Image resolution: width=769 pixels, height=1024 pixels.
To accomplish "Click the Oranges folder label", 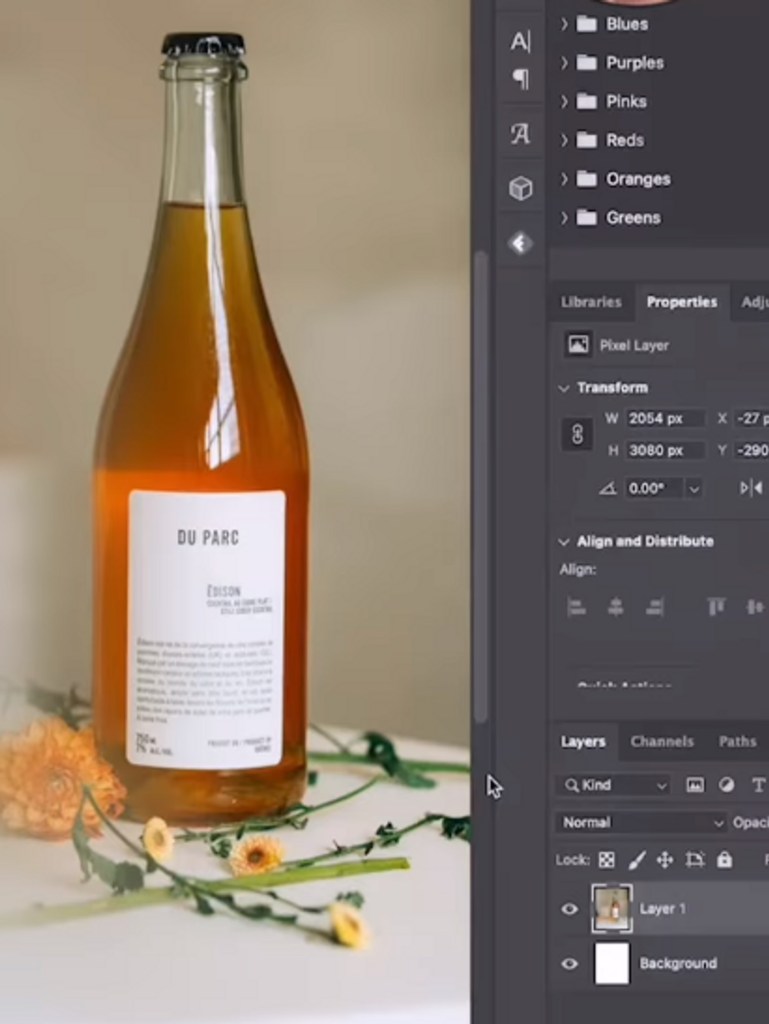I will pyautogui.click(x=638, y=179).
